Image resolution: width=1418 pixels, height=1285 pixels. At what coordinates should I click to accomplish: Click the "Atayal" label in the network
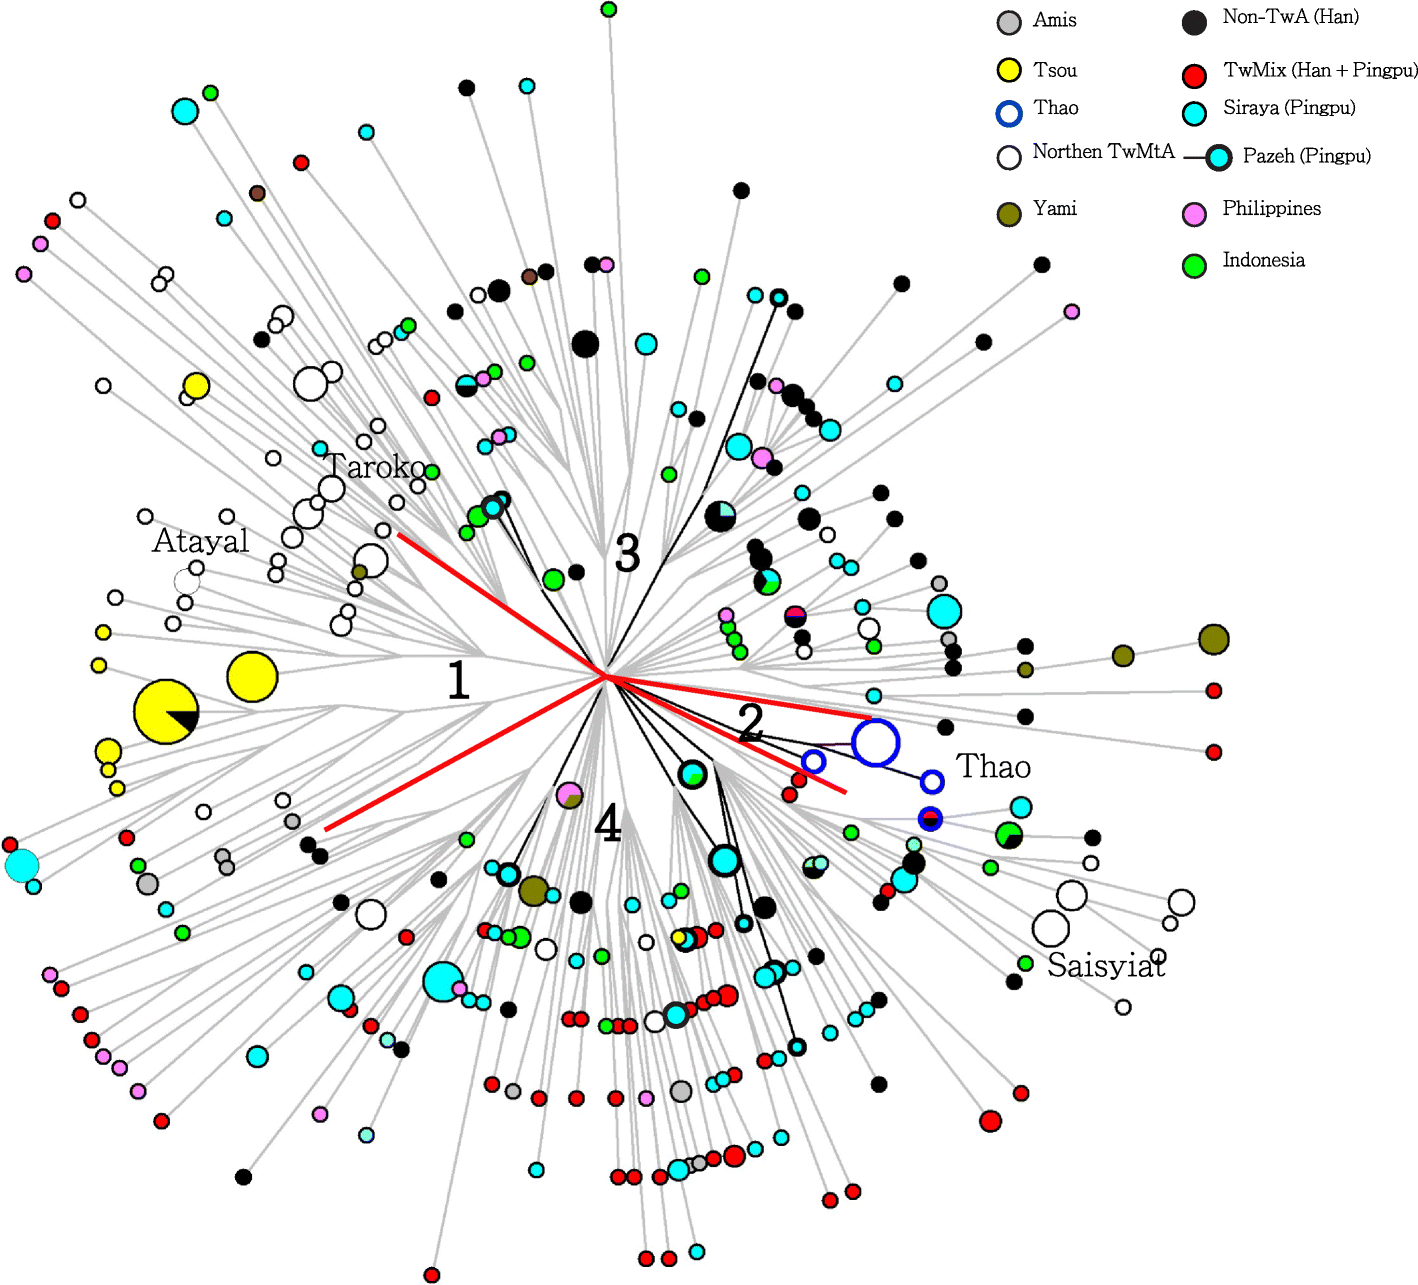(200, 541)
